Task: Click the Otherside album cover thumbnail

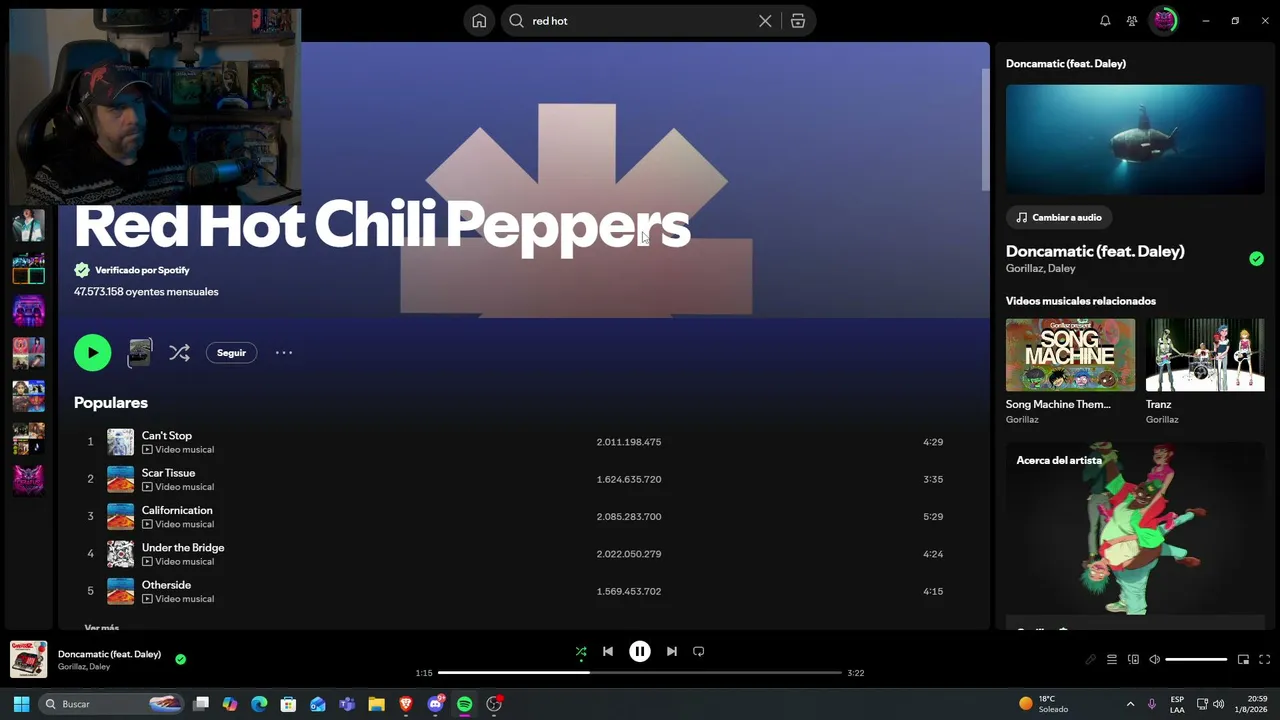Action: click(x=120, y=591)
